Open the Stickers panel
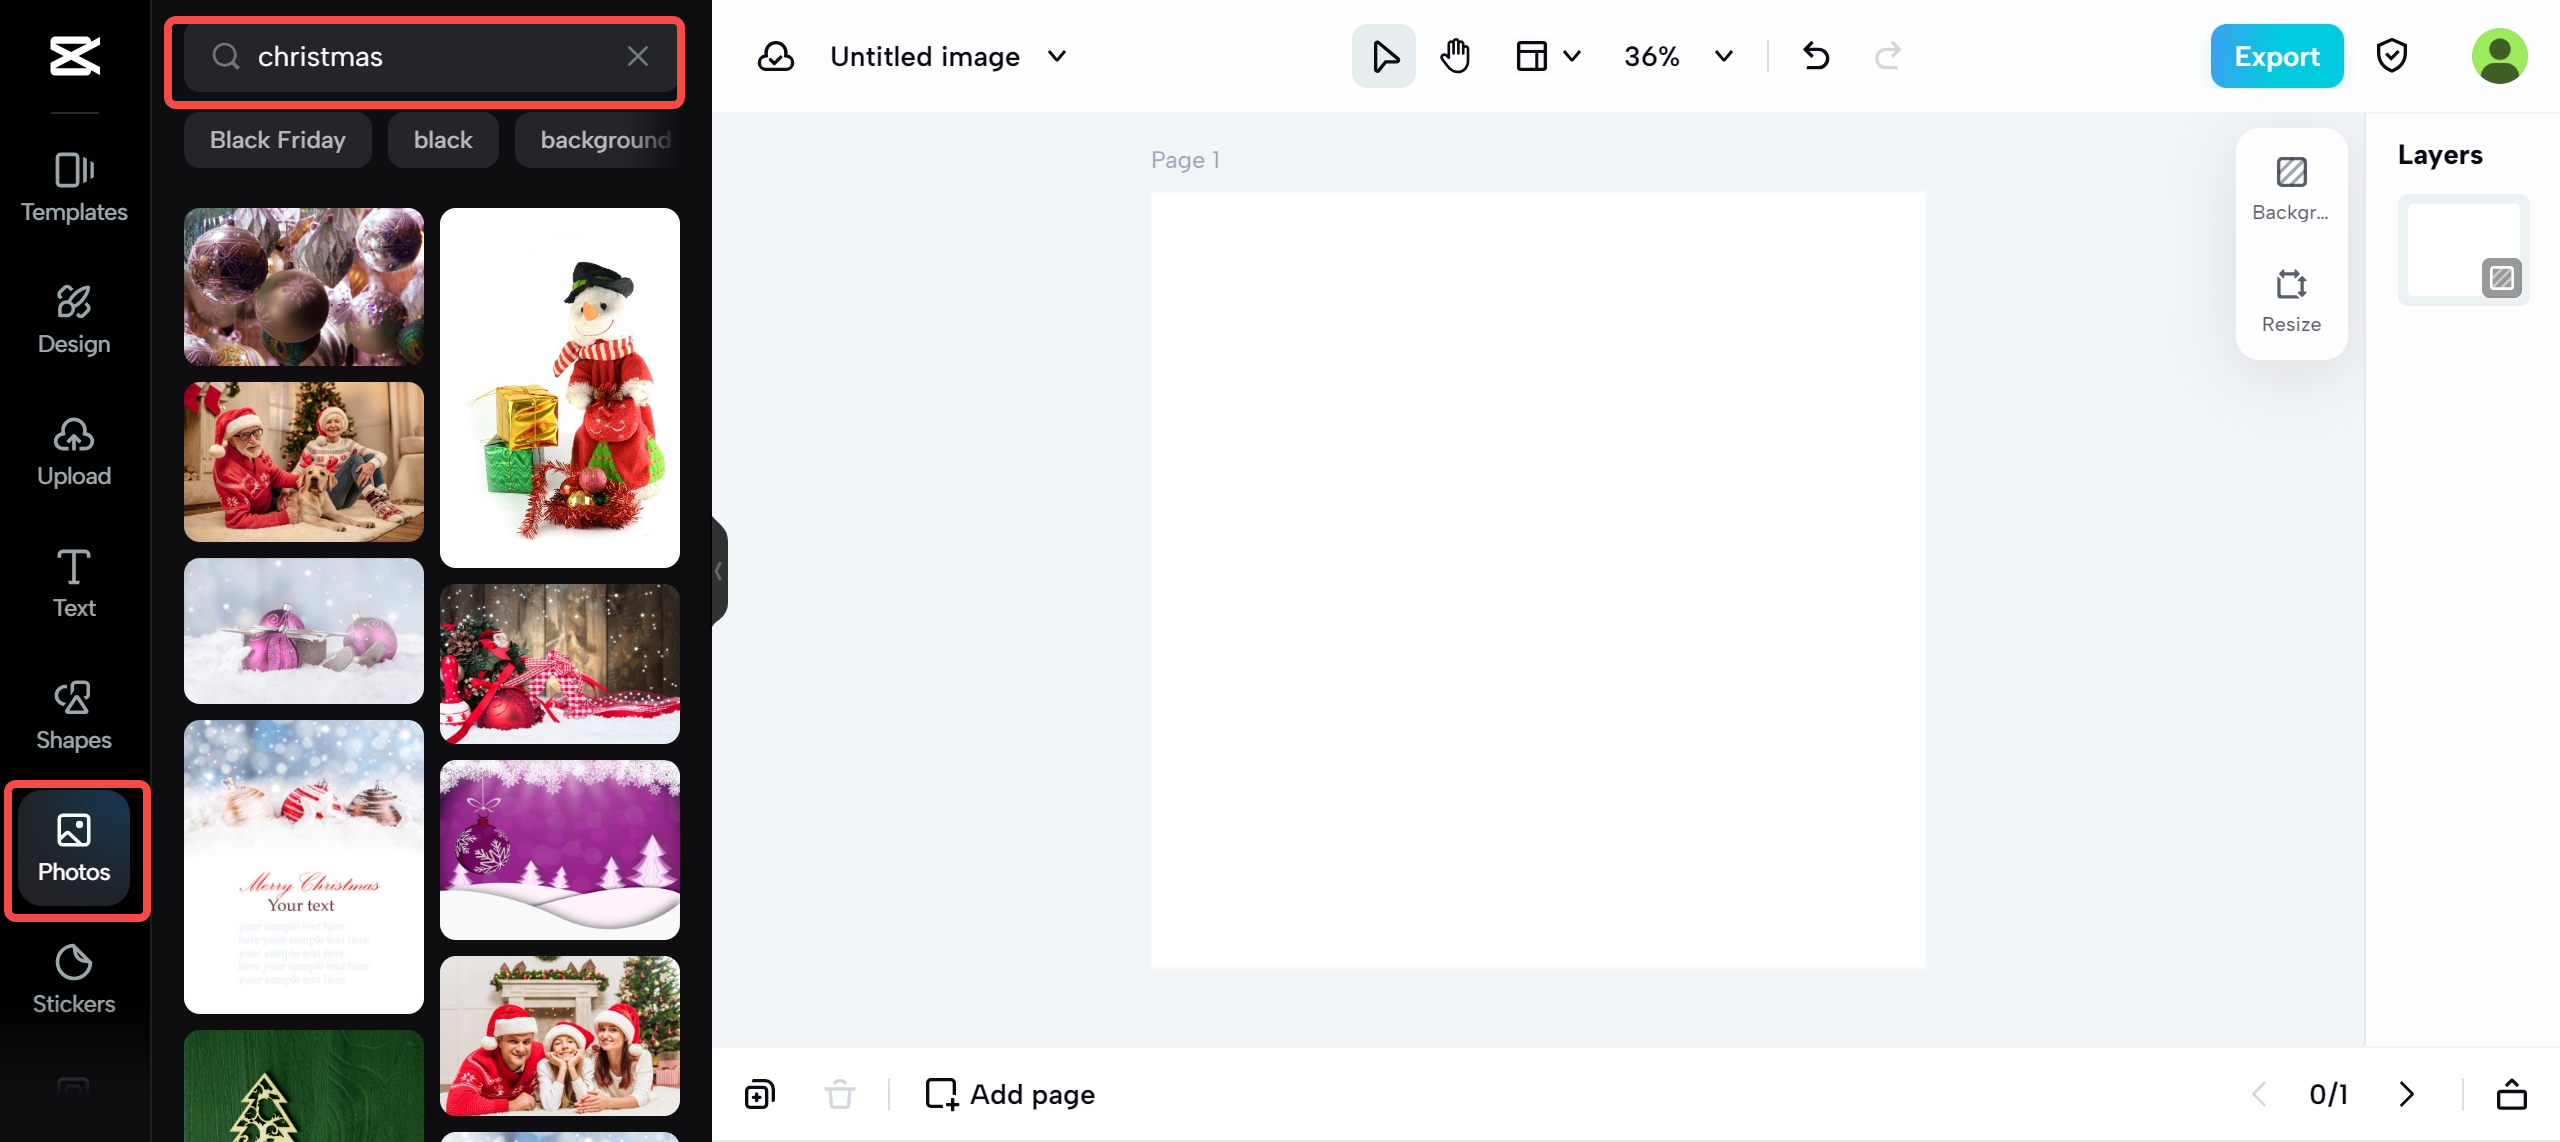The height and width of the screenshot is (1142, 2560). point(74,979)
